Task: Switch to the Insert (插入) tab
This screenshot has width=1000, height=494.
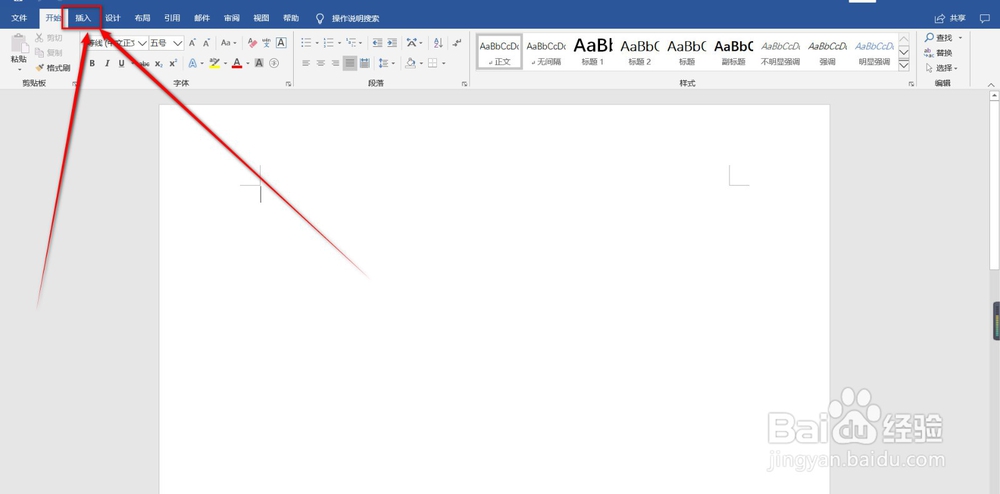Action: coord(83,18)
